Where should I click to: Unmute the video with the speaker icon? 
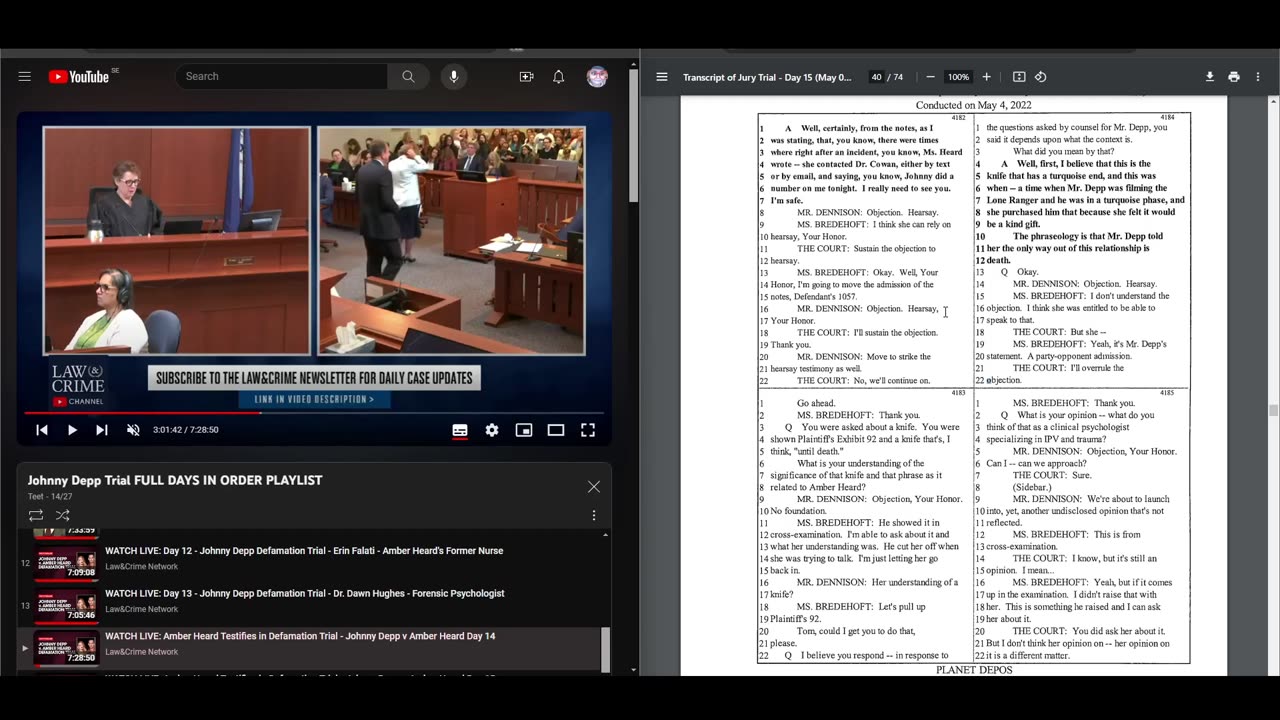click(x=133, y=430)
